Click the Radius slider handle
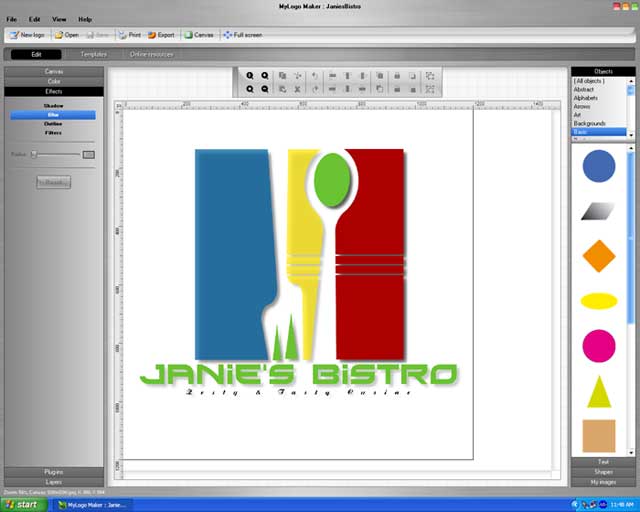Image resolution: width=640 pixels, height=512 pixels. click(33, 154)
